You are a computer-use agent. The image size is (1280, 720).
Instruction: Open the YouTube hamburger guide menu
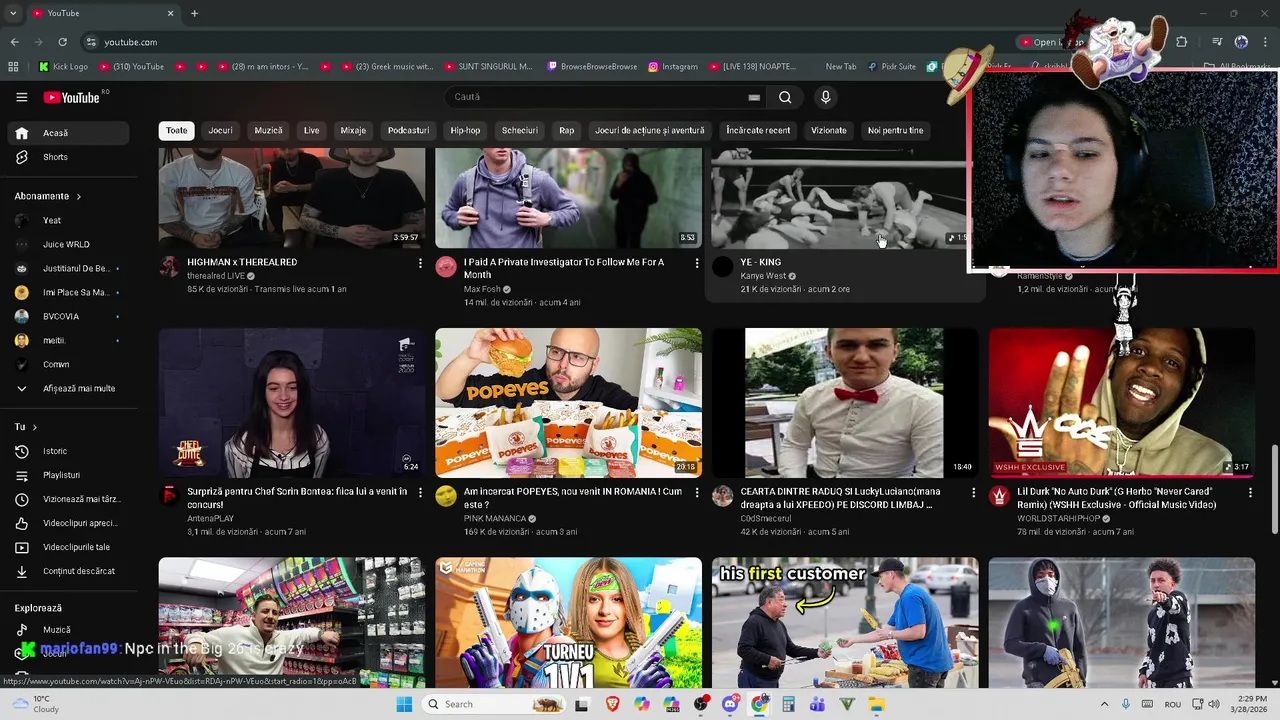click(21, 97)
